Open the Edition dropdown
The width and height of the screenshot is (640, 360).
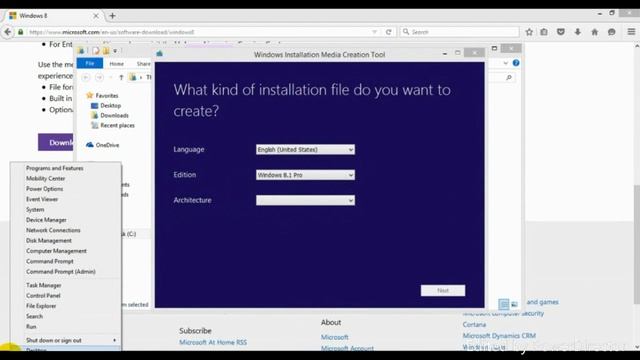click(x=305, y=175)
